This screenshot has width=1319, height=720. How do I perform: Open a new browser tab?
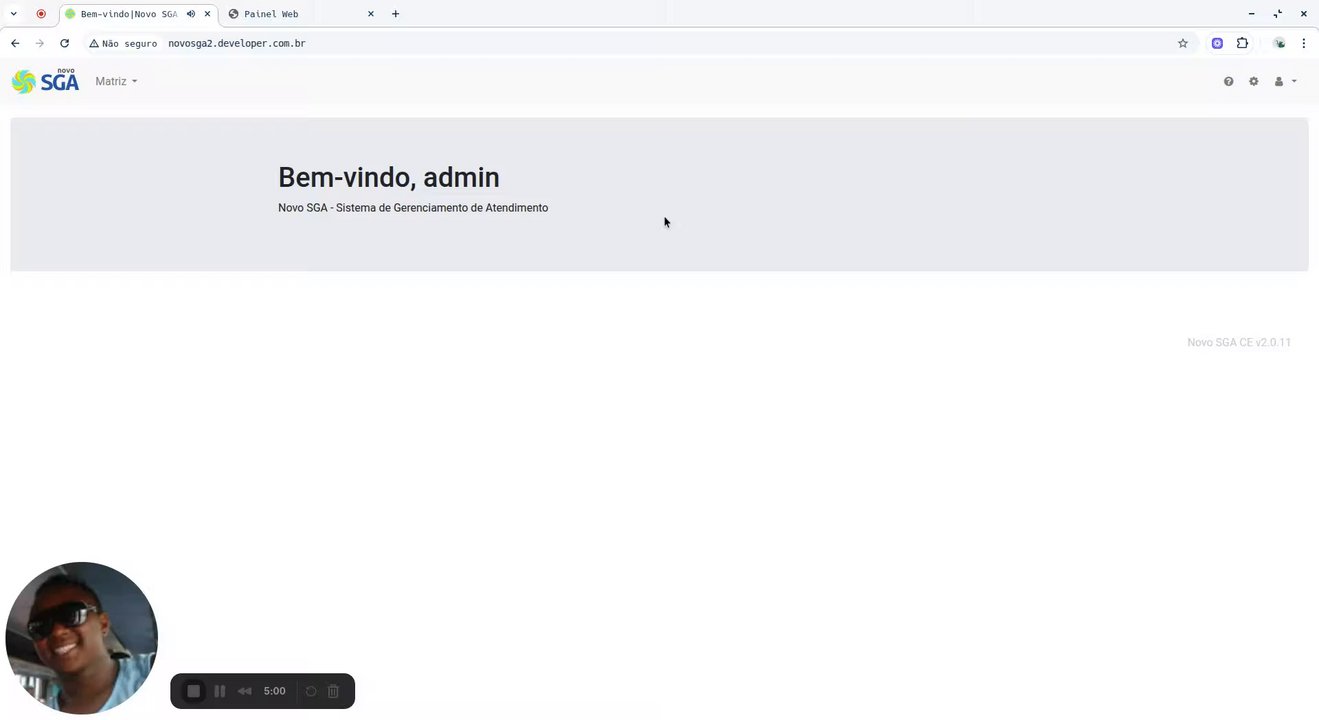396,14
